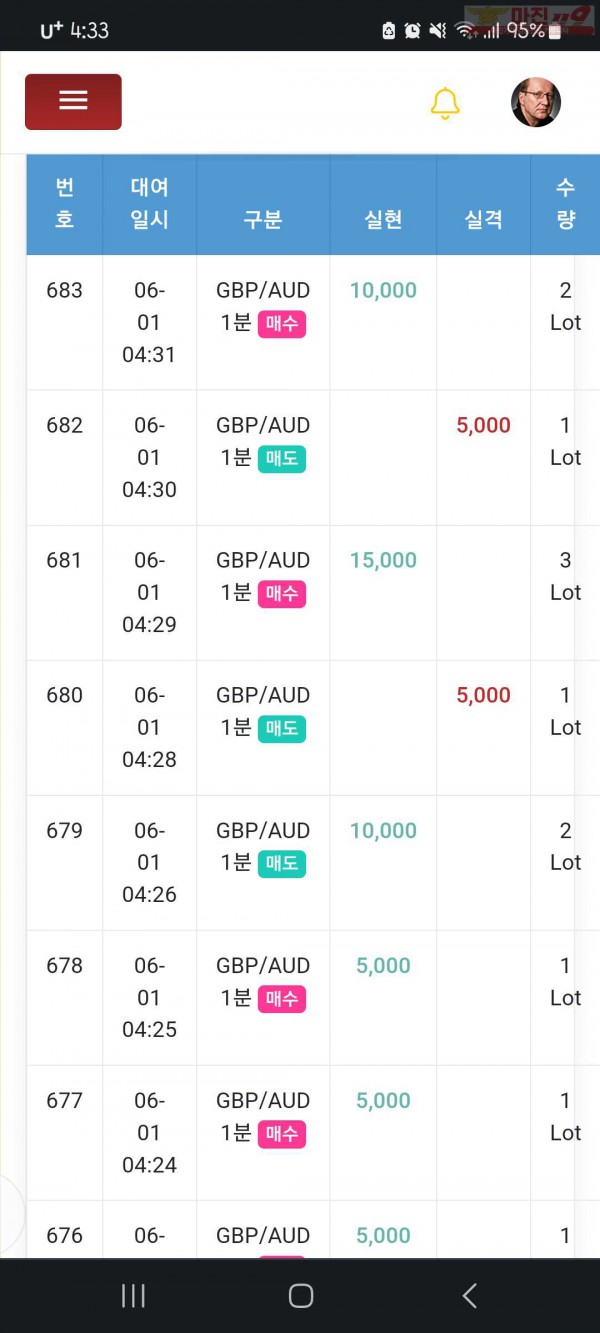Open the user profile avatar
This screenshot has height=1333, width=600.
point(536,102)
